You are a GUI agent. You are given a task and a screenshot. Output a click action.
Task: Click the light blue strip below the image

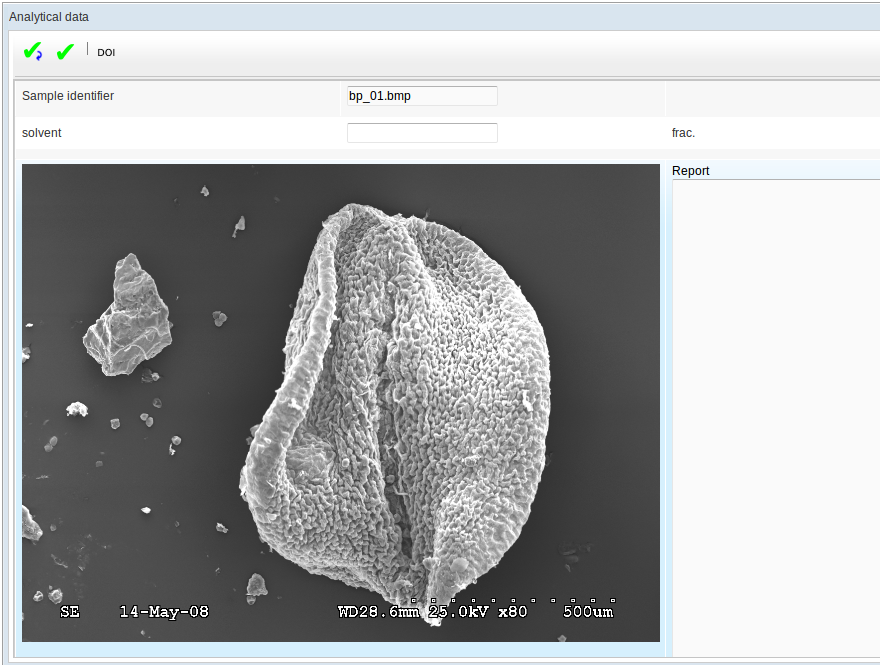[x=340, y=650]
